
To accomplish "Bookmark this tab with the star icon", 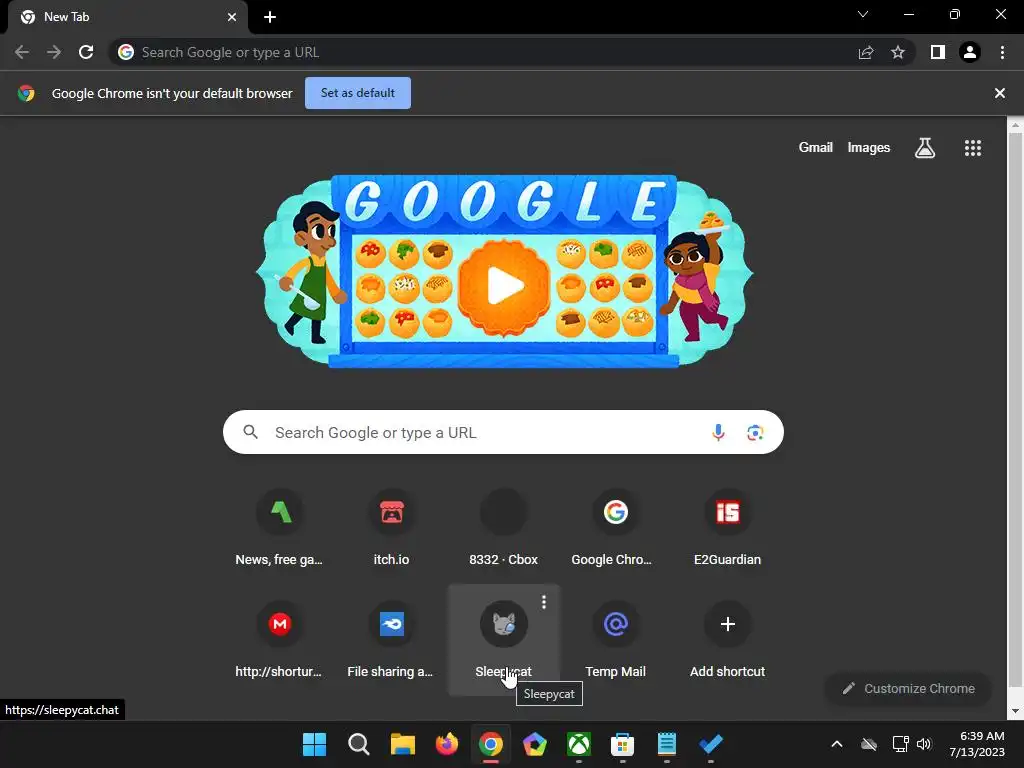I will (898, 52).
